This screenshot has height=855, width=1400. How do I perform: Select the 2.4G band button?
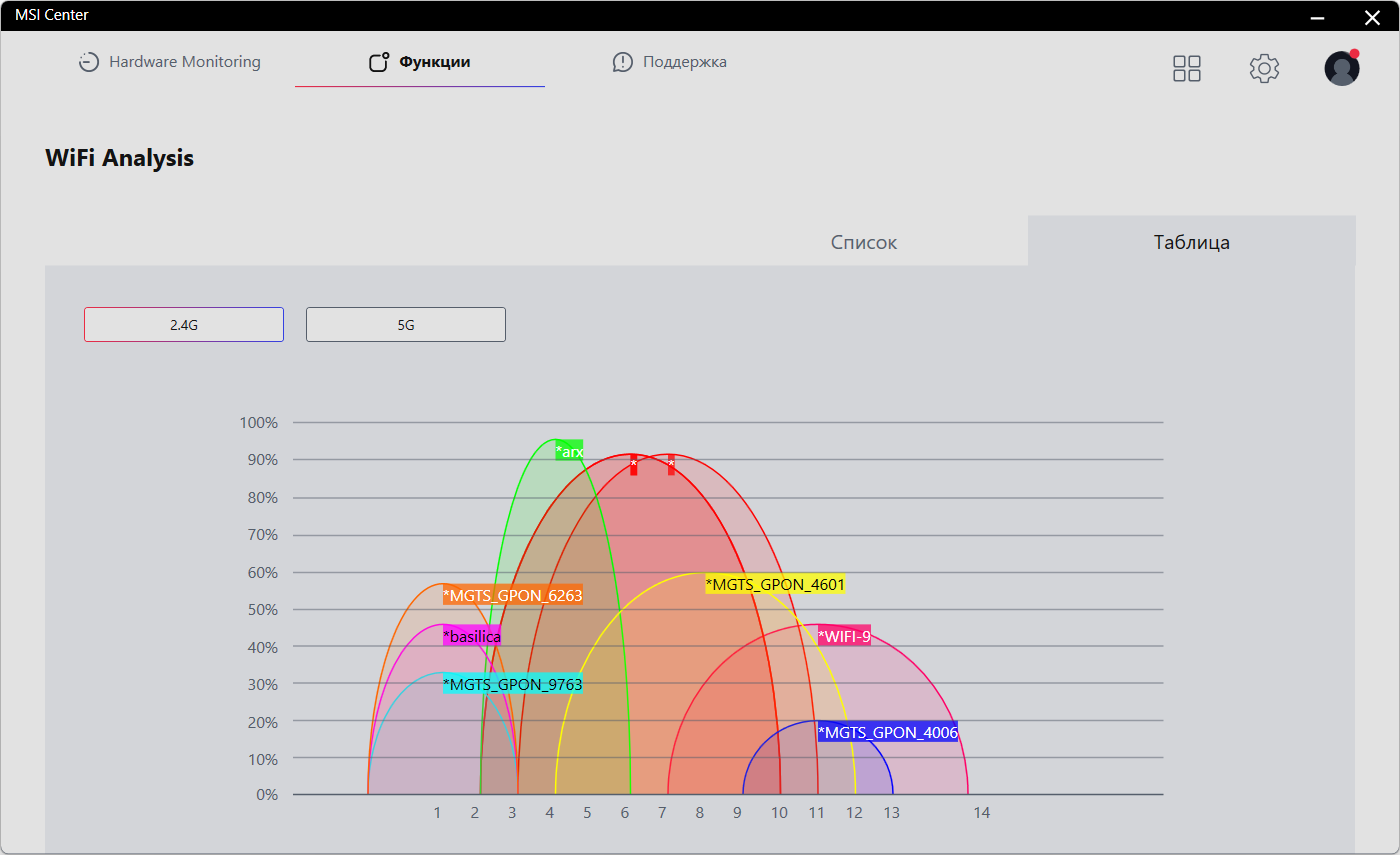coord(184,325)
